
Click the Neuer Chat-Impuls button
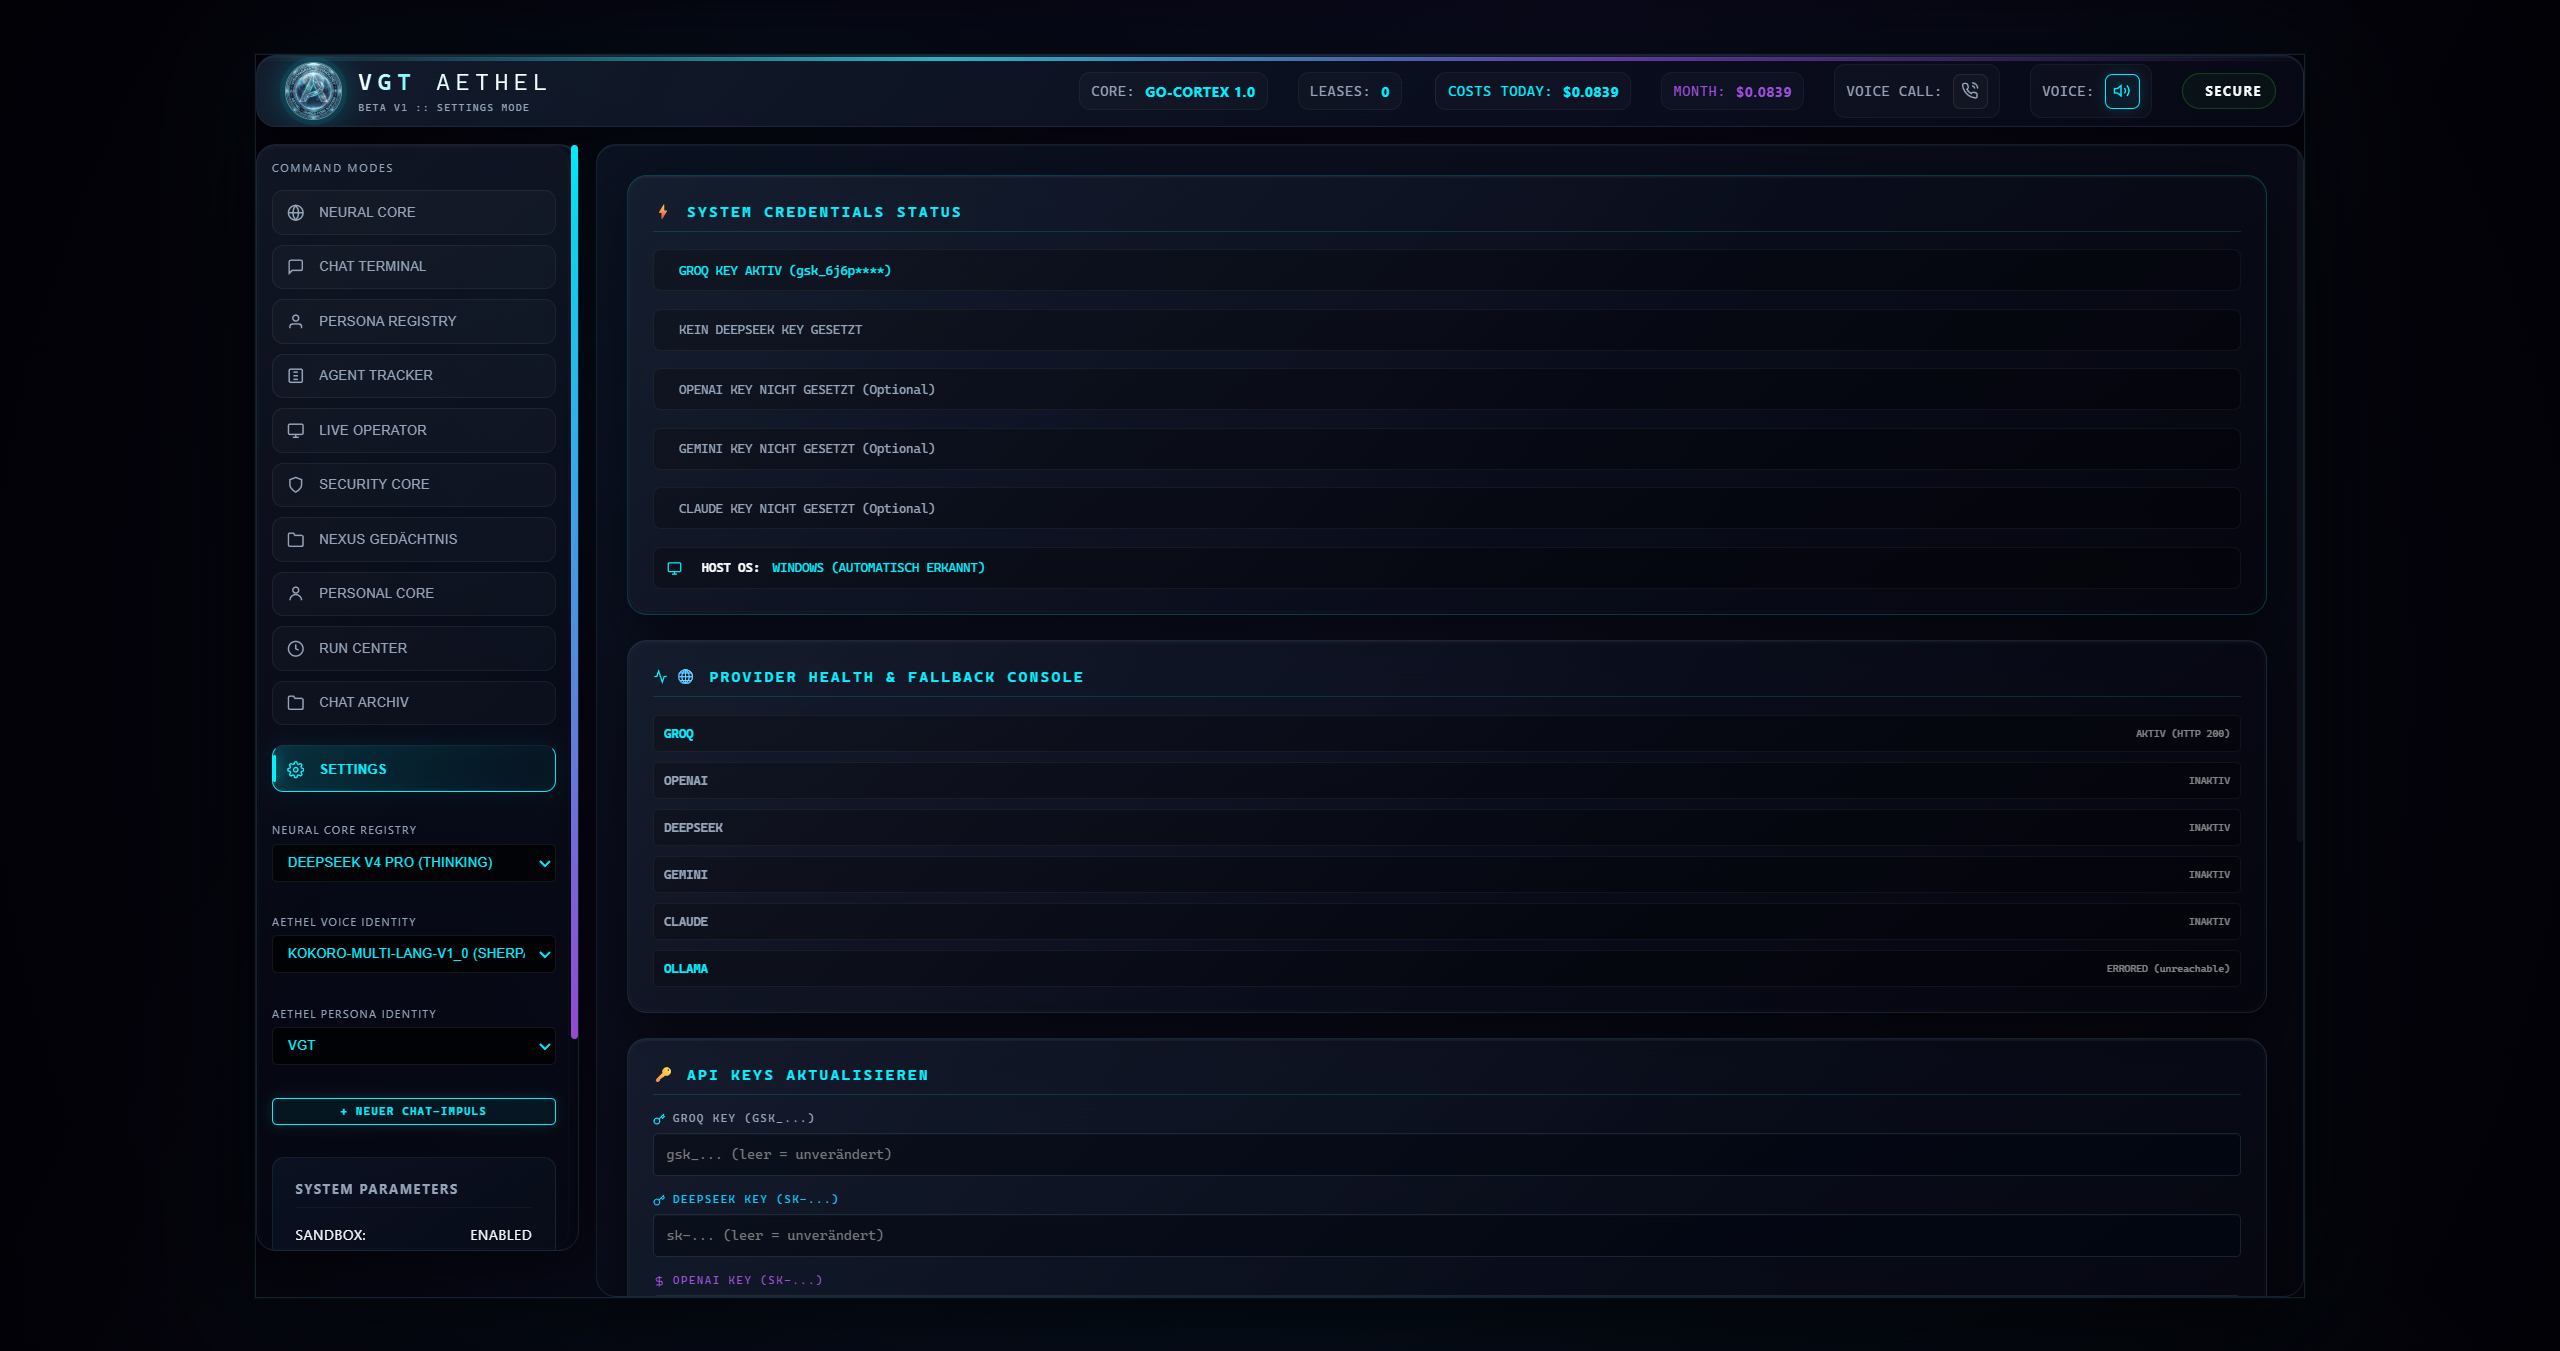point(414,1112)
